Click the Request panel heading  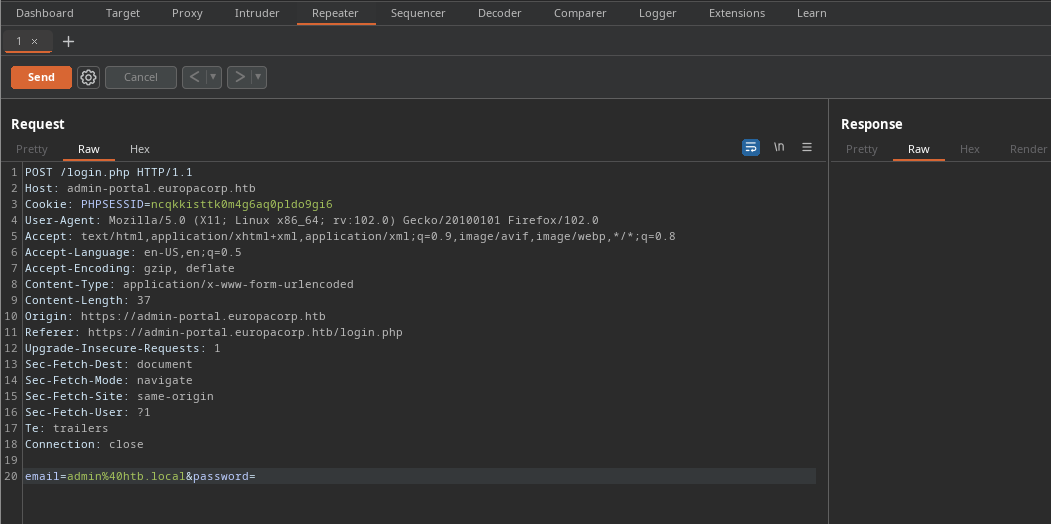[x=38, y=124]
